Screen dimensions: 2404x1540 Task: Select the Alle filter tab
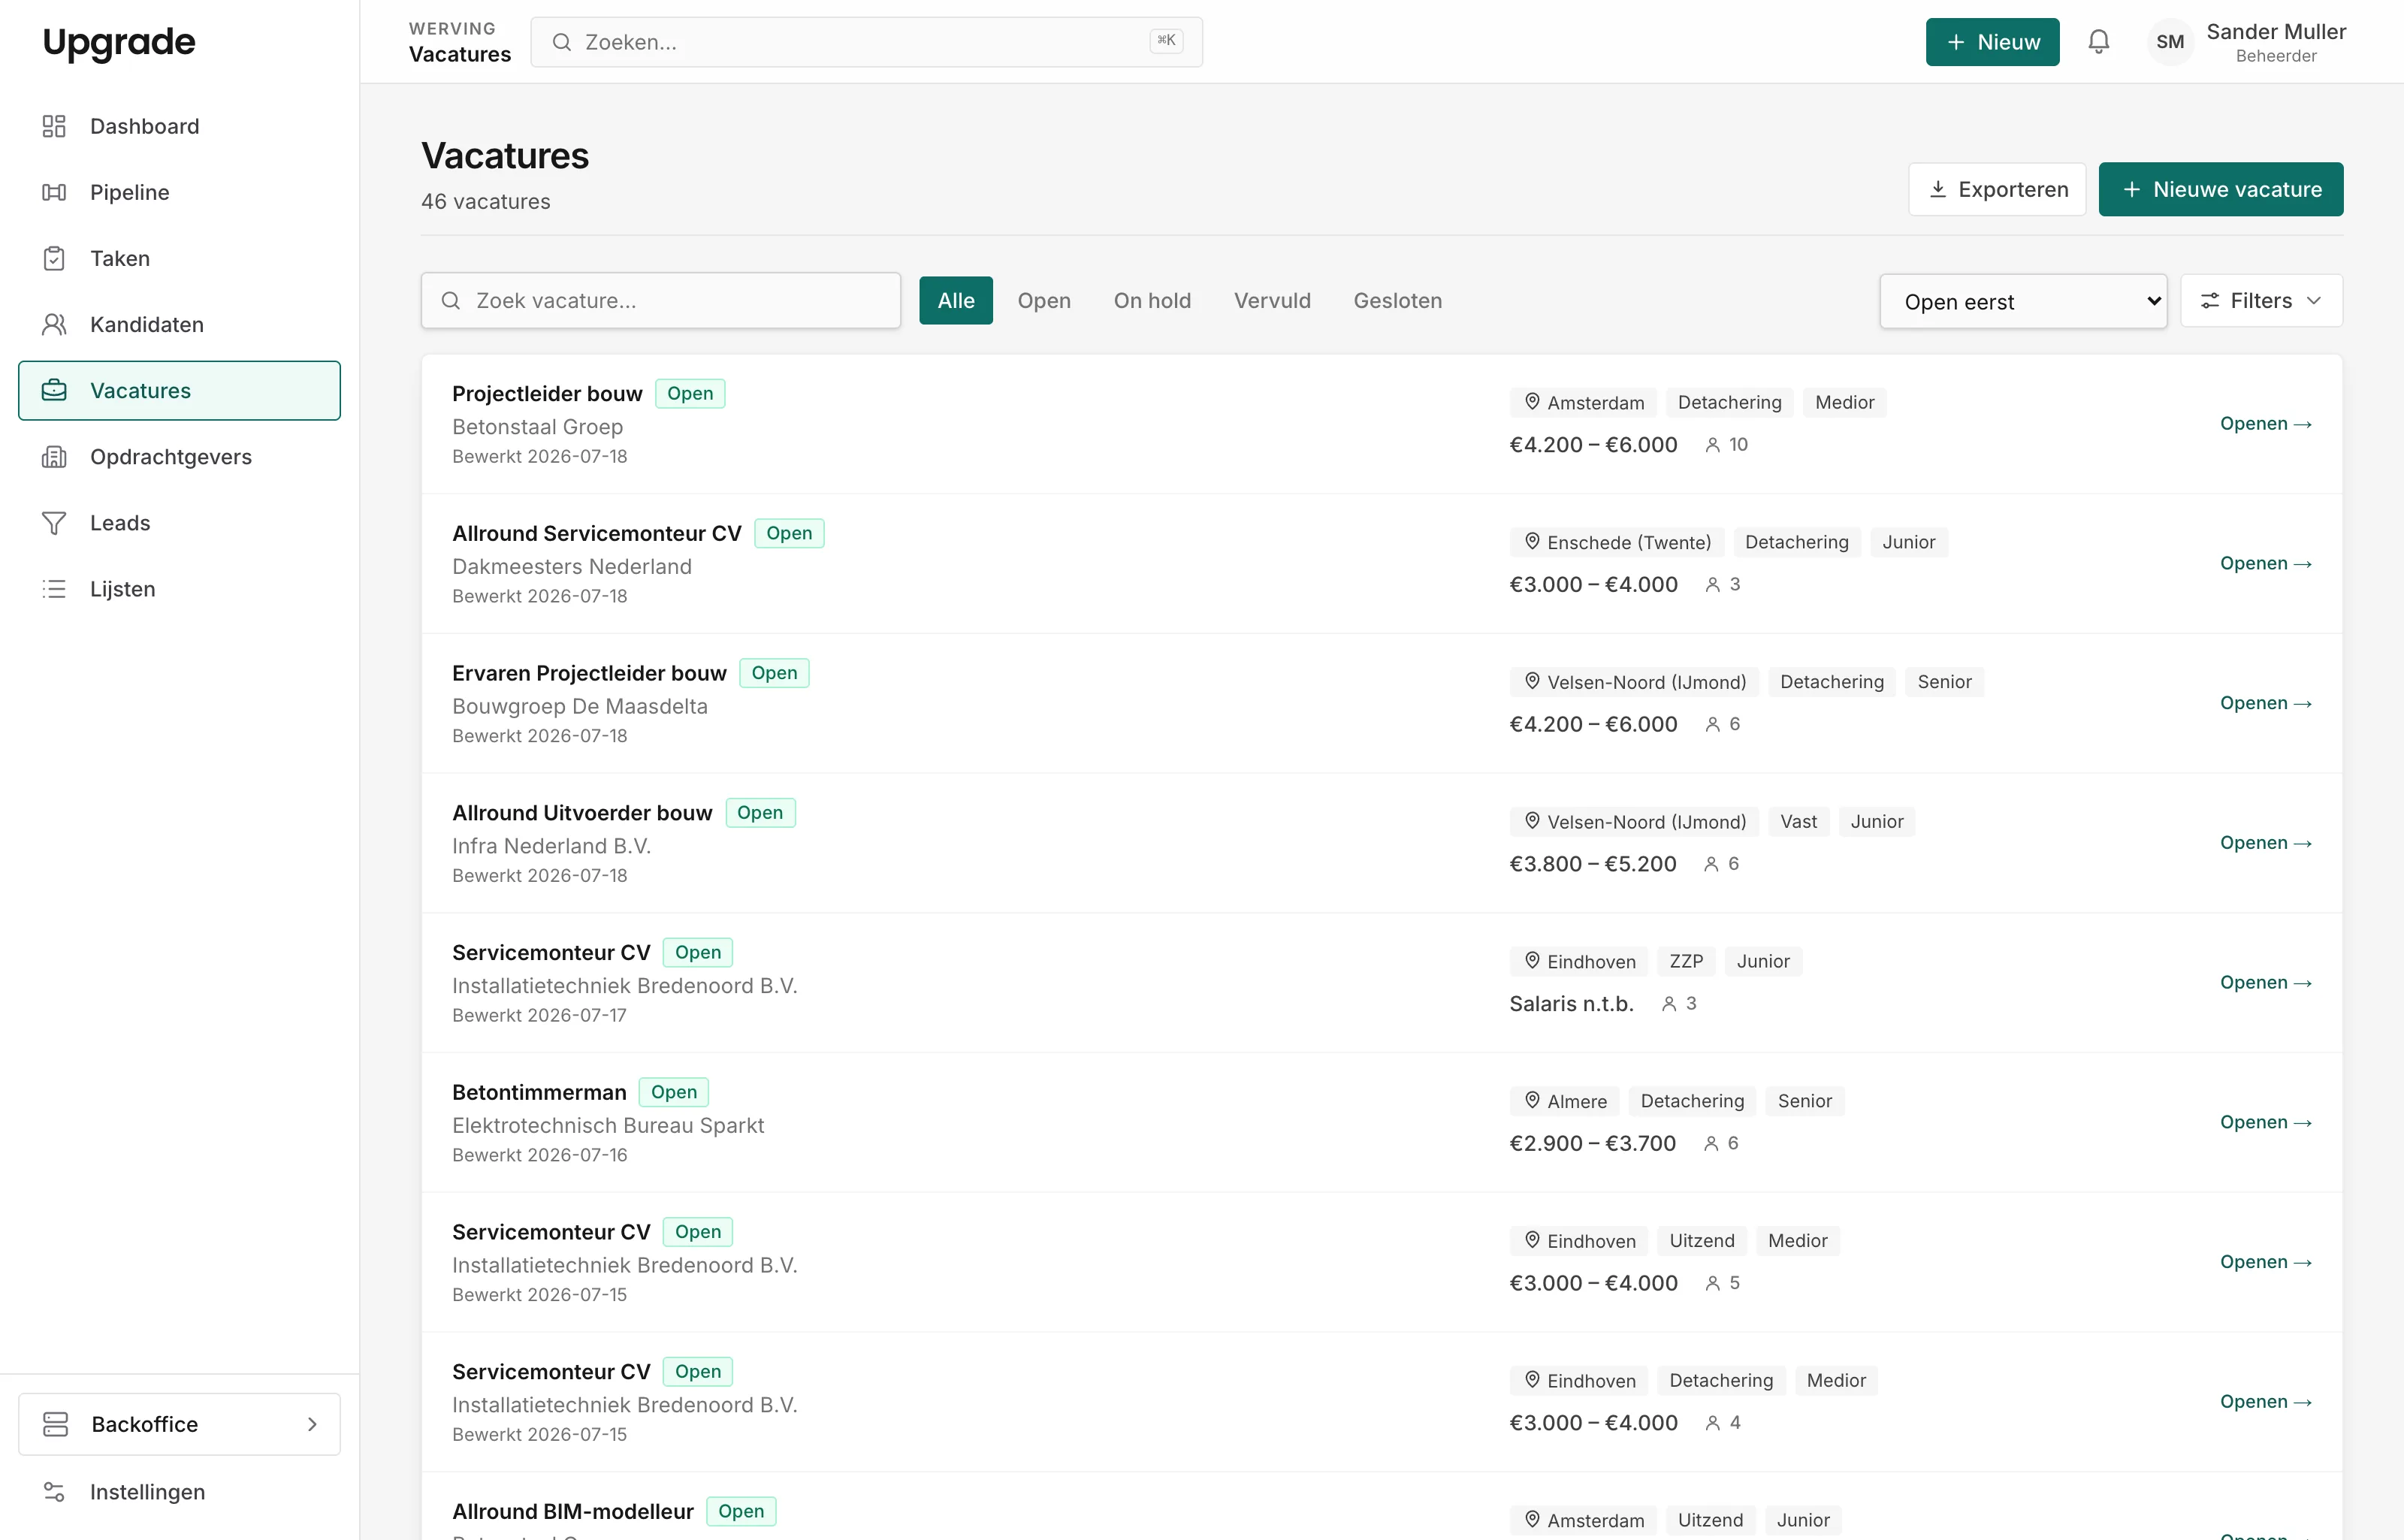point(956,300)
